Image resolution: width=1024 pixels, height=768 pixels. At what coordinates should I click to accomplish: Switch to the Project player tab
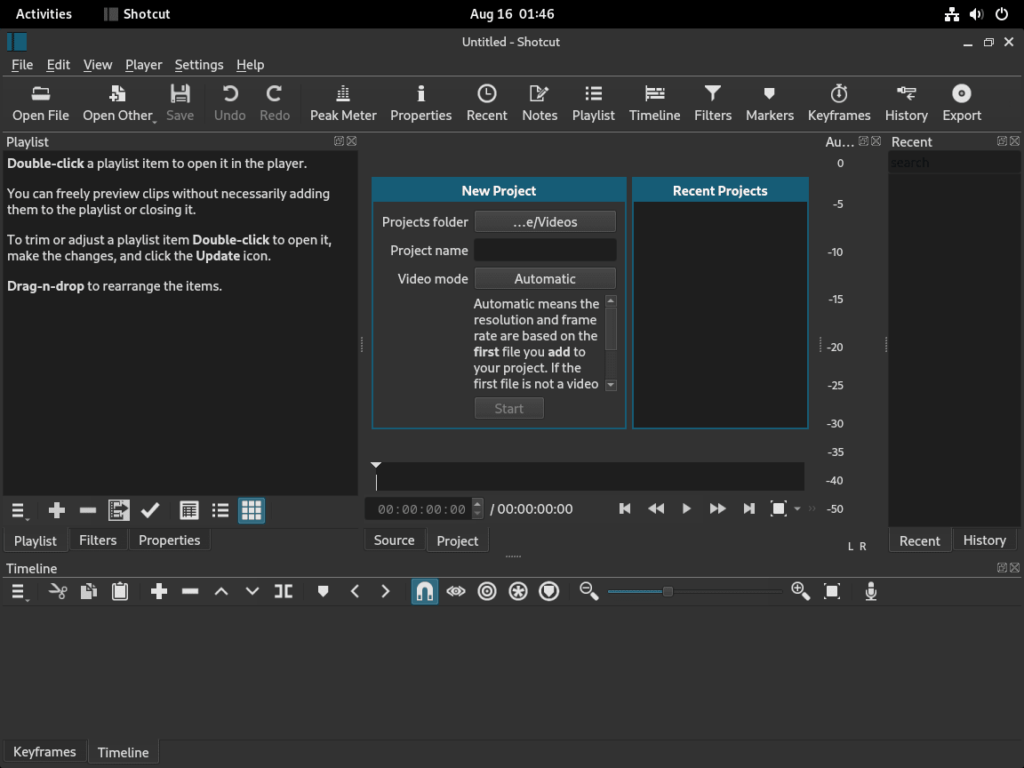[x=457, y=541]
